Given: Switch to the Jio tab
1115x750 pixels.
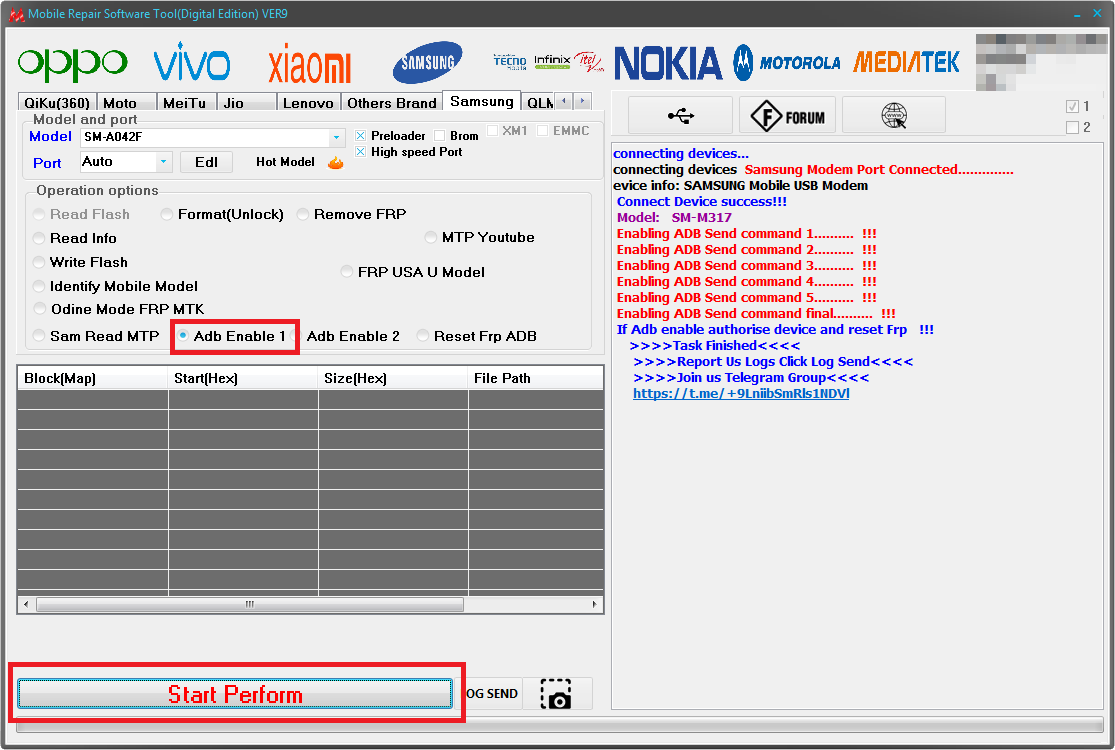Looking at the screenshot, I should point(246,103).
